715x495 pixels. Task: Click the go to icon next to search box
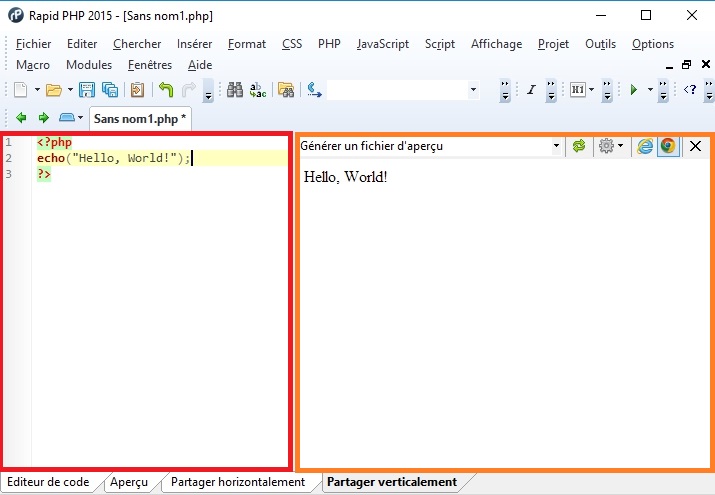(314, 90)
